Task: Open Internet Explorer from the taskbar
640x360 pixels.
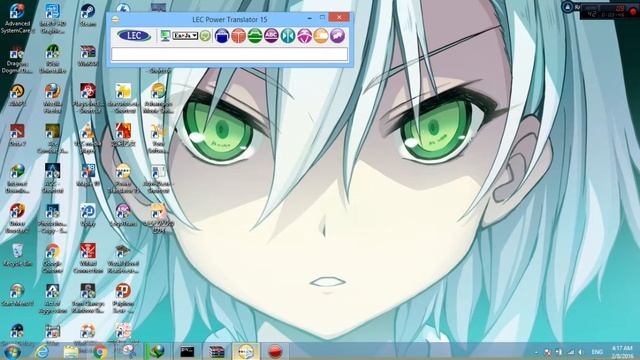Action: (x=42, y=351)
